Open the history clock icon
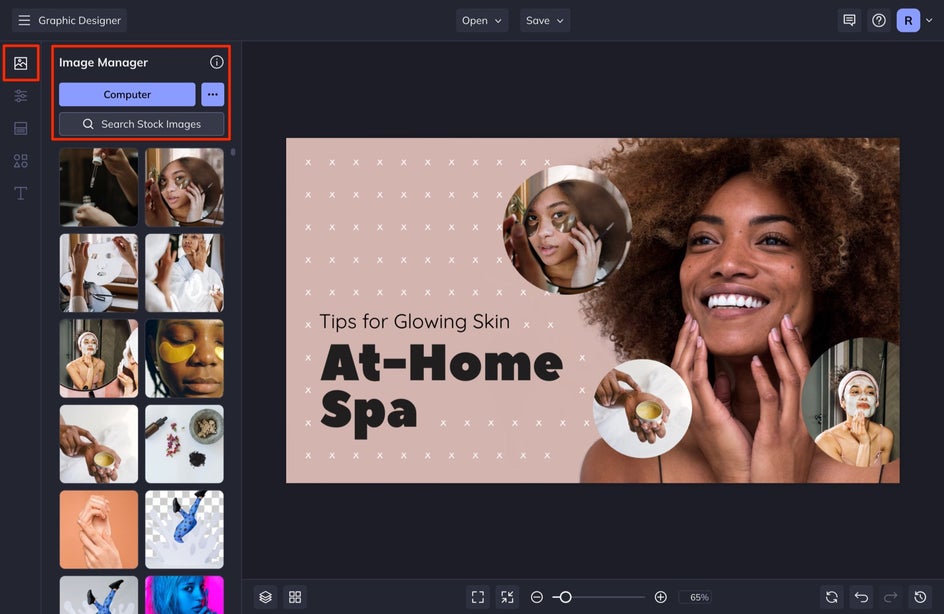The height and width of the screenshot is (614, 944). point(920,597)
